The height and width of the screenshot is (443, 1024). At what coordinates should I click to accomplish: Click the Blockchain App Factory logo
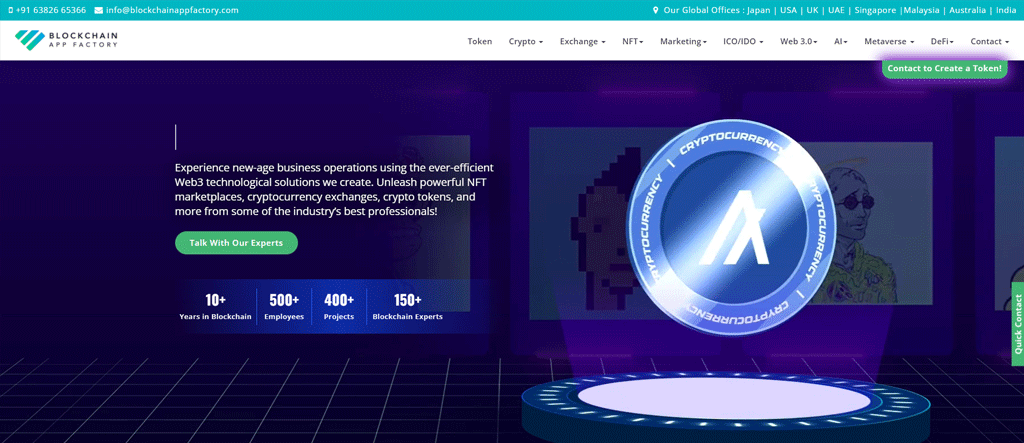tap(66, 40)
